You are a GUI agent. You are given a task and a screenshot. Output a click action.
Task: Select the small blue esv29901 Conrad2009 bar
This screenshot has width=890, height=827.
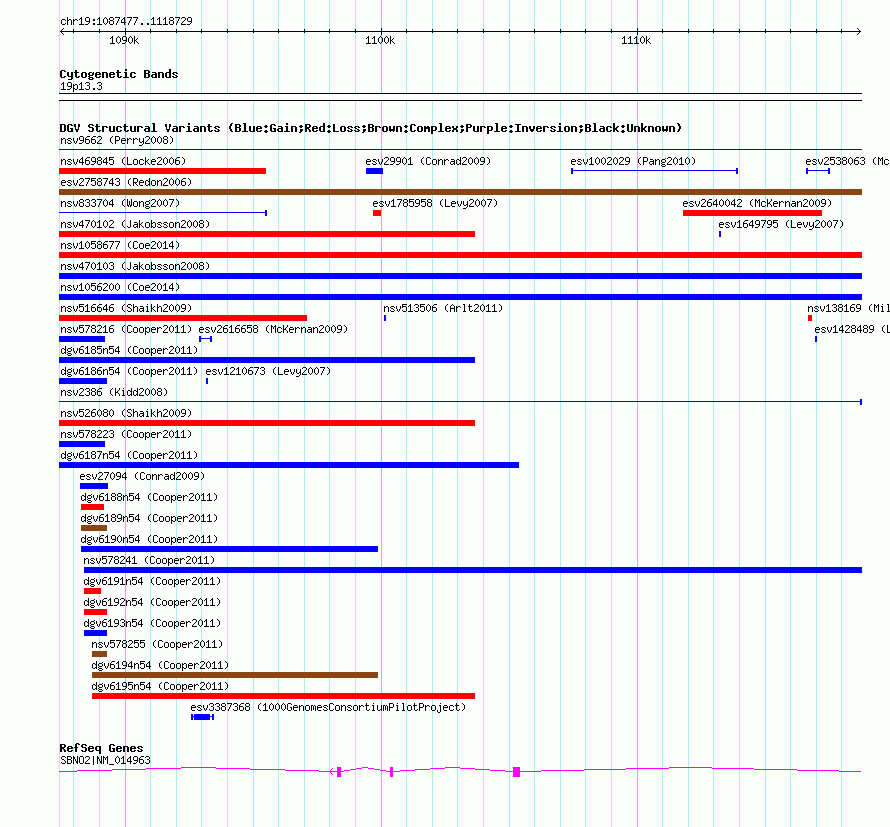click(x=374, y=171)
